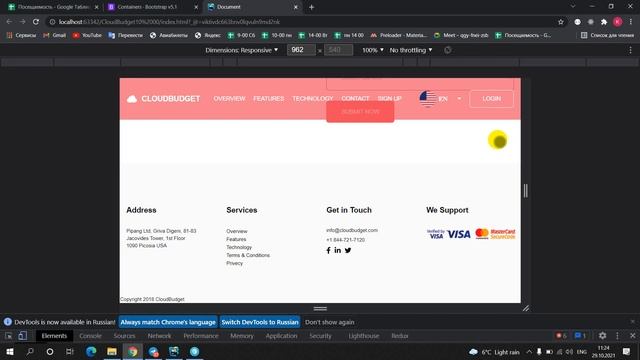Toggle the device toolbar icon in DevTools
Viewport: 640px width, 360px height.
[x=22, y=336]
